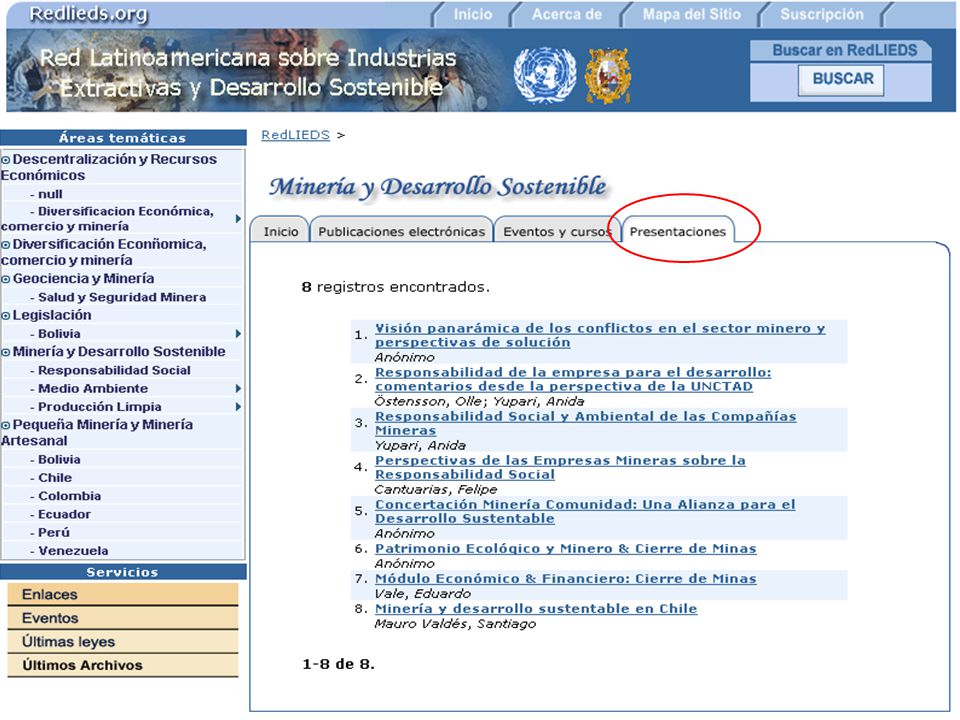Select Venezuela in the sidebar
Viewport: 960px width, 720px height.
[x=73, y=551]
